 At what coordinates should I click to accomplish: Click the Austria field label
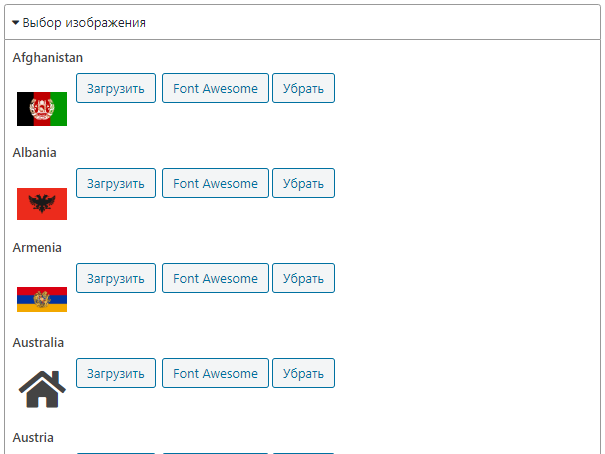33,438
